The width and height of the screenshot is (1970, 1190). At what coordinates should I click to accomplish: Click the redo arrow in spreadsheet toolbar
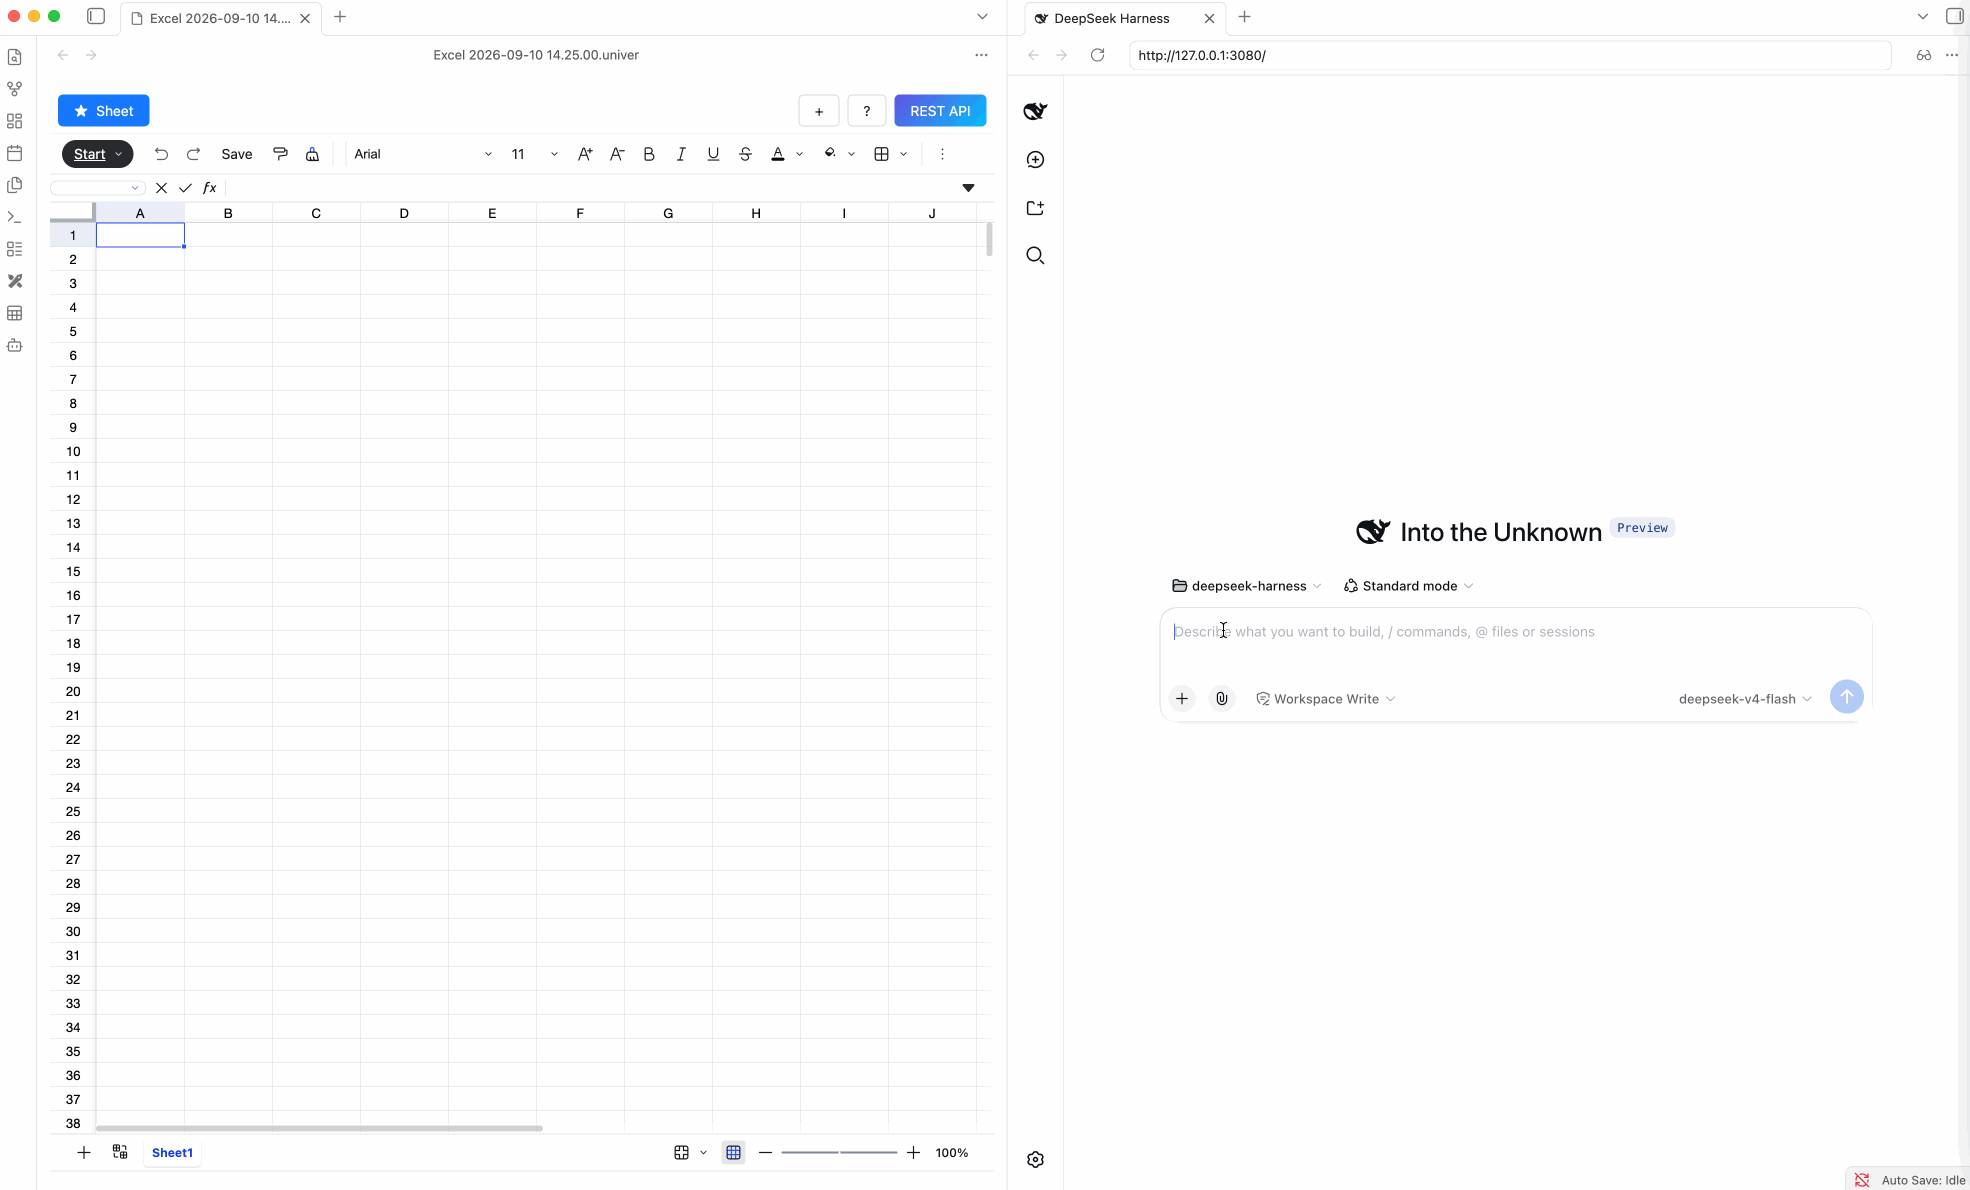point(193,154)
